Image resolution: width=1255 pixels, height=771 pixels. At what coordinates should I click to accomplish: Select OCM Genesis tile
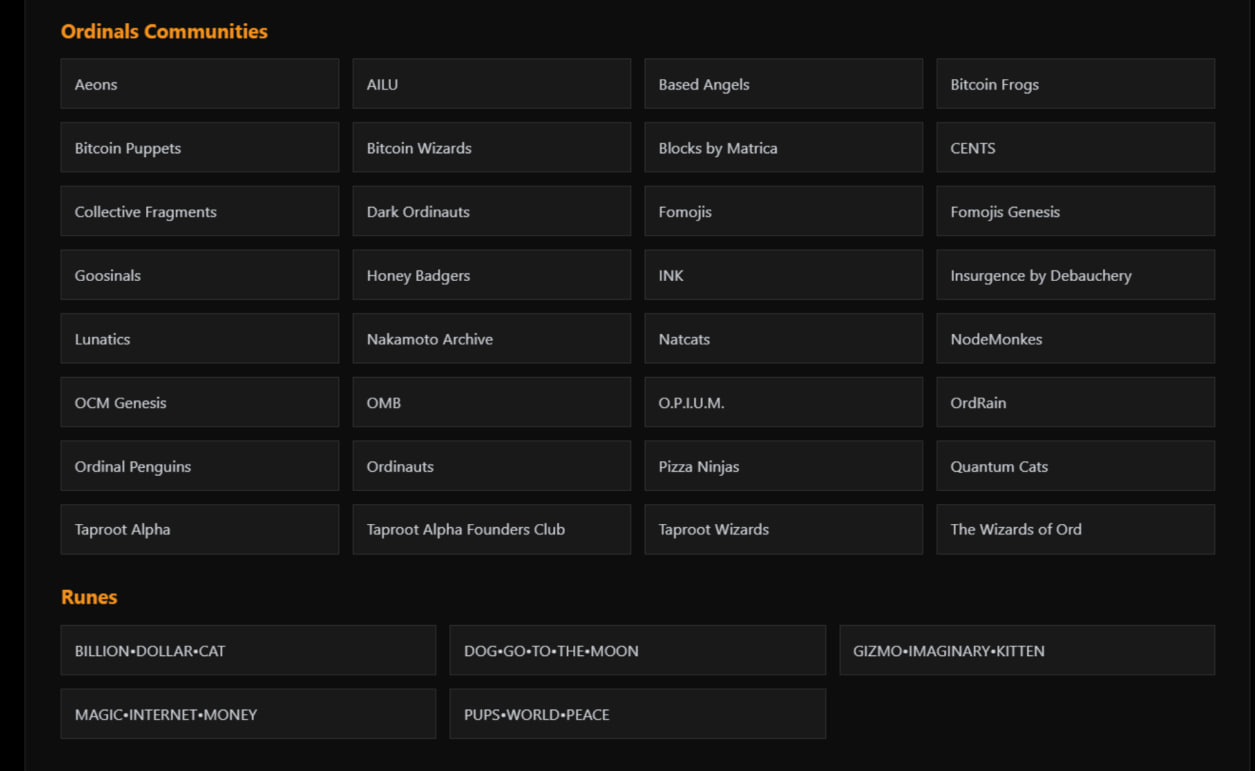point(200,402)
